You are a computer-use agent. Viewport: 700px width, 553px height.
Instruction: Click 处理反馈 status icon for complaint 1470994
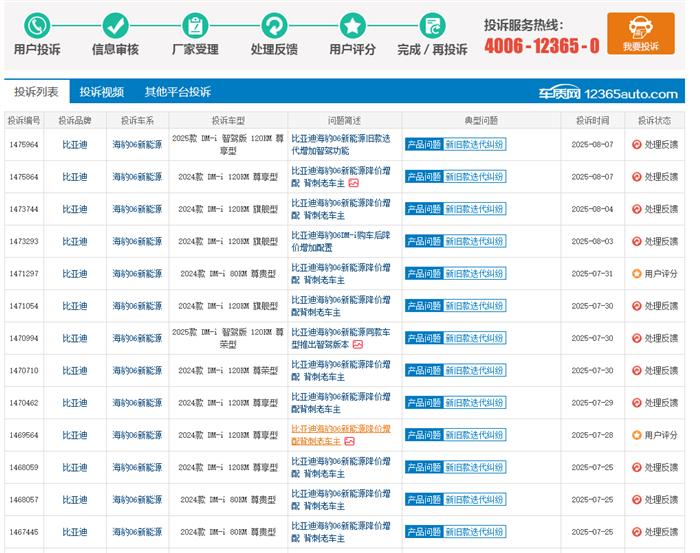click(x=637, y=338)
